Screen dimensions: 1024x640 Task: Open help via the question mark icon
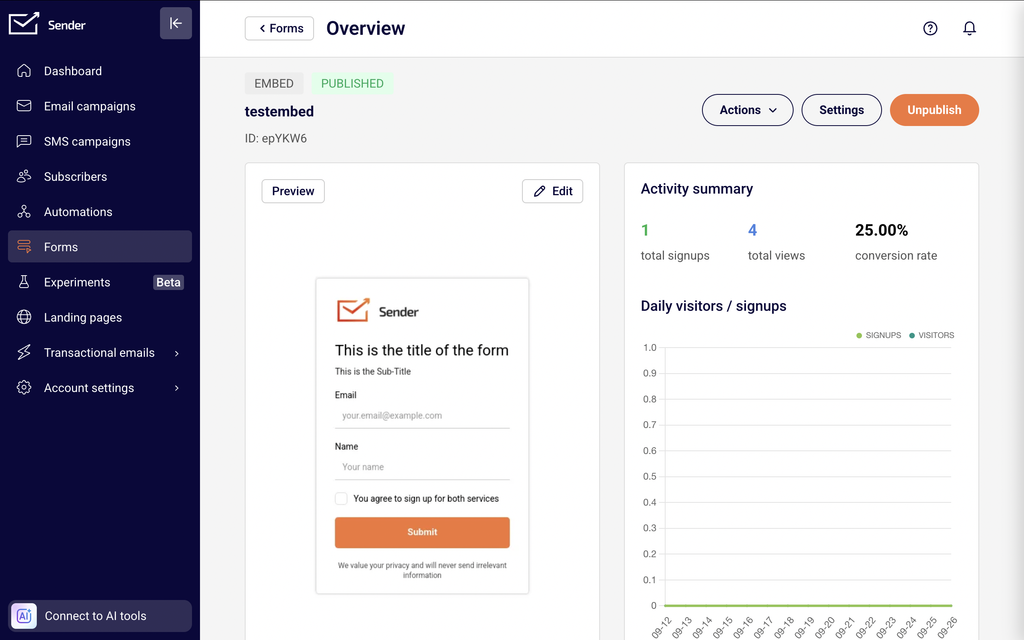pos(930,28)
